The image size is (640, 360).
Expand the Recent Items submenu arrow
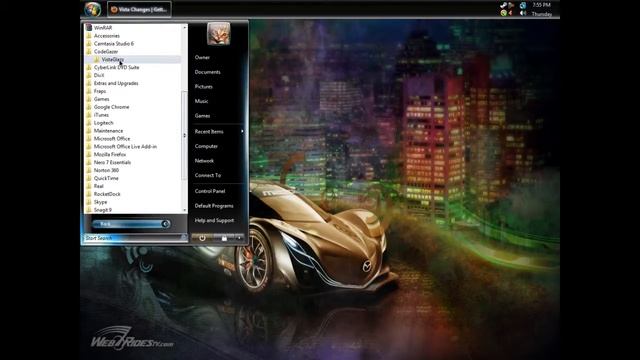coord(242,131)
